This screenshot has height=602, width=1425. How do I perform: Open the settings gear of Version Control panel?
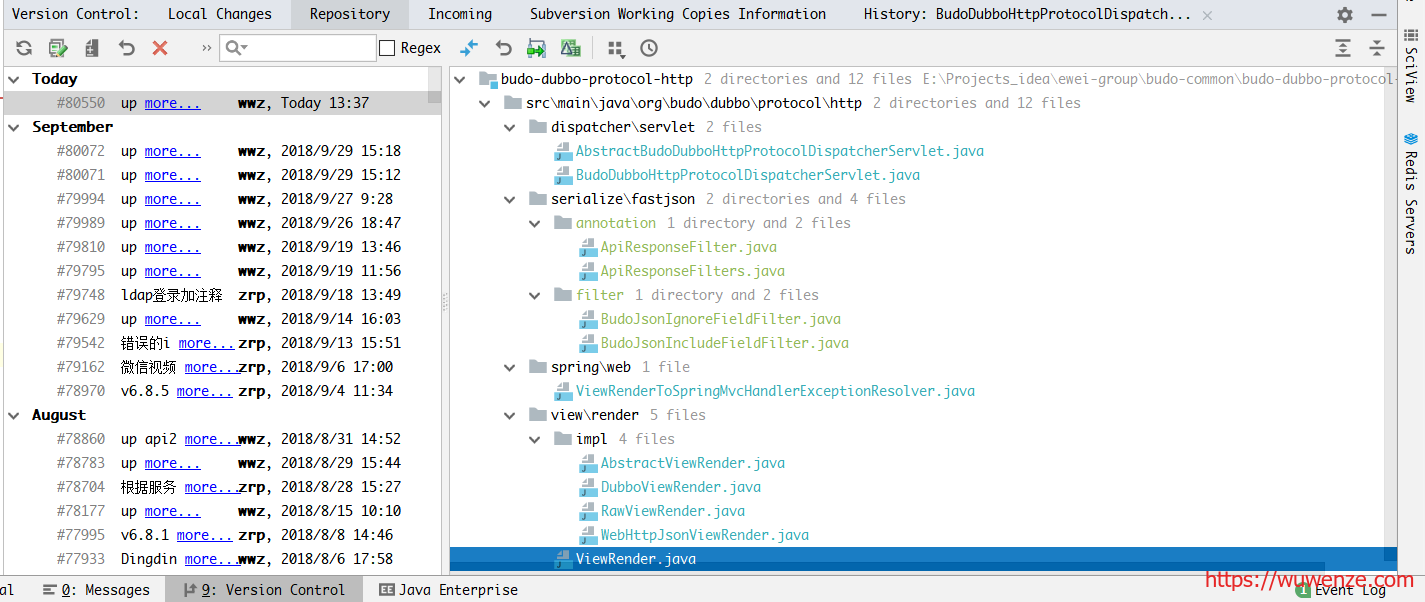[1345, 15]
